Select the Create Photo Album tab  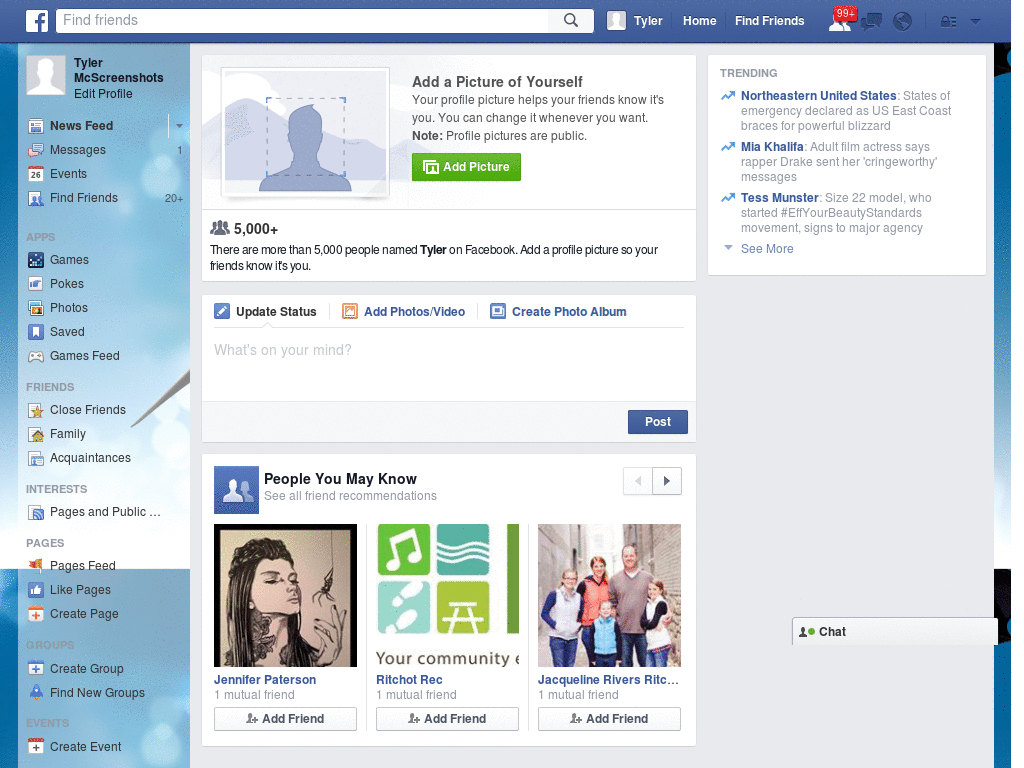(x=558, y=312)
